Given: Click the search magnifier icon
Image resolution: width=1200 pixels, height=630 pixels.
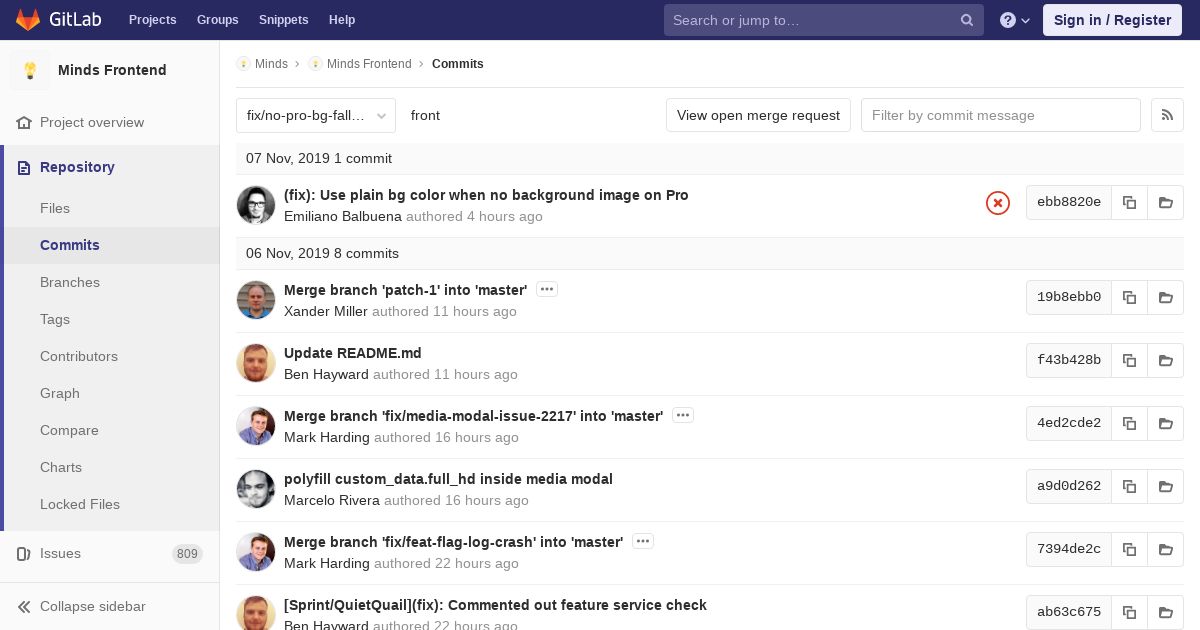Looking at the screenshot, I should (966, 20).
